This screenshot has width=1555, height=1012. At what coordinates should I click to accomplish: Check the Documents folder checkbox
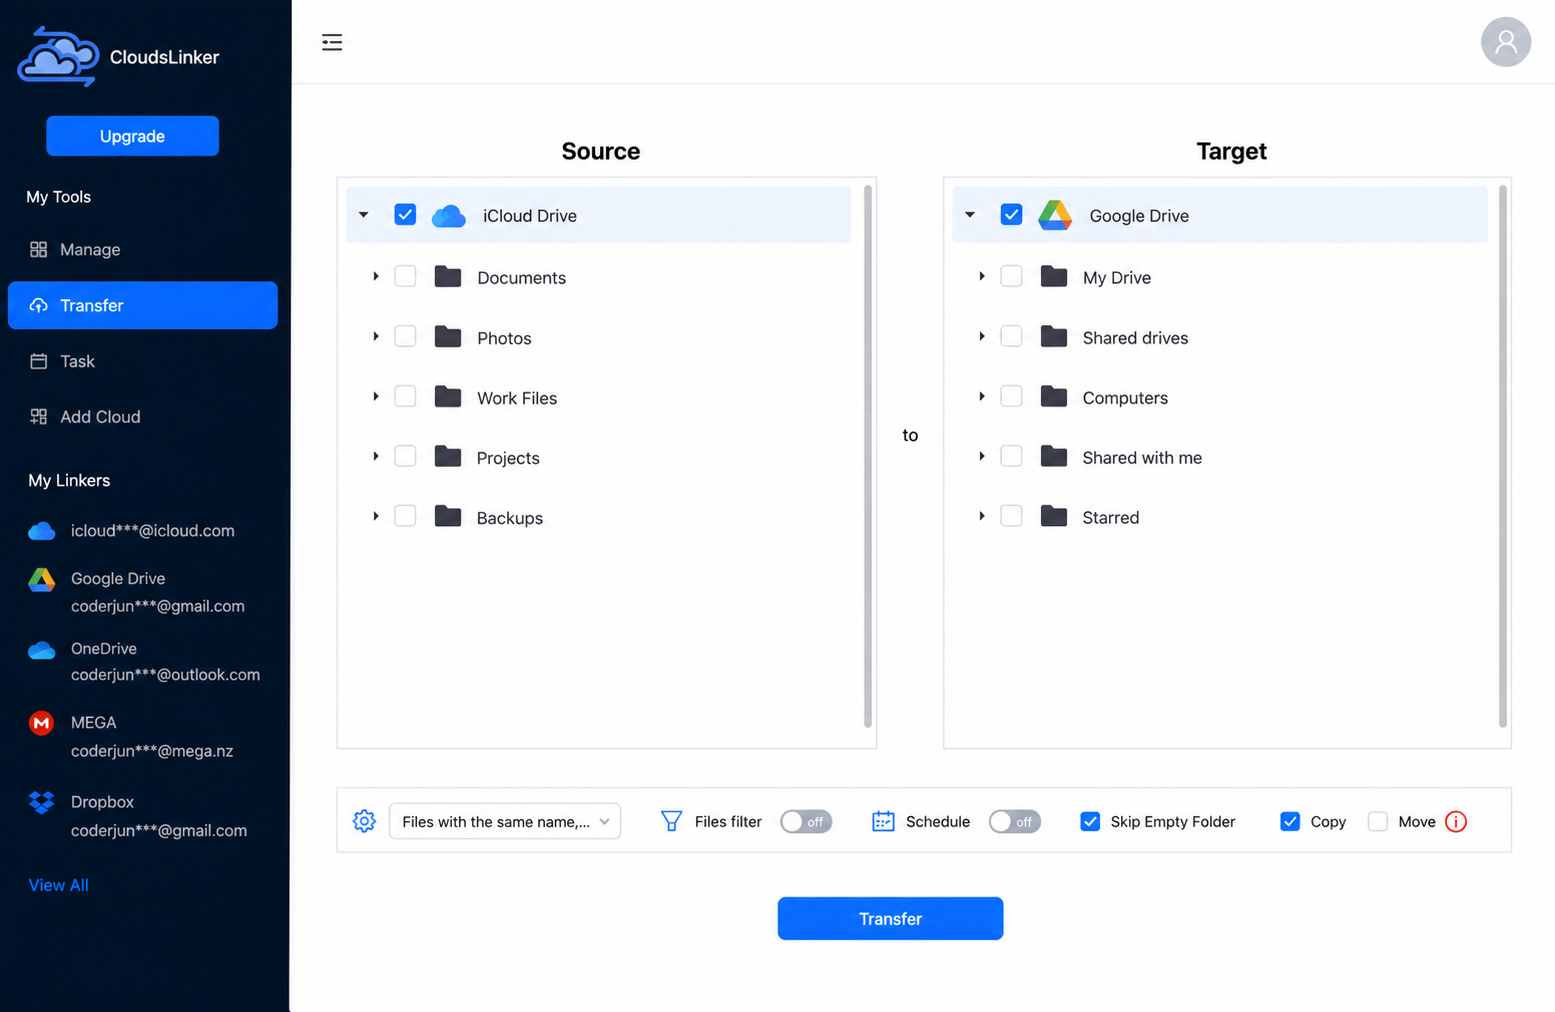[405, 277]
